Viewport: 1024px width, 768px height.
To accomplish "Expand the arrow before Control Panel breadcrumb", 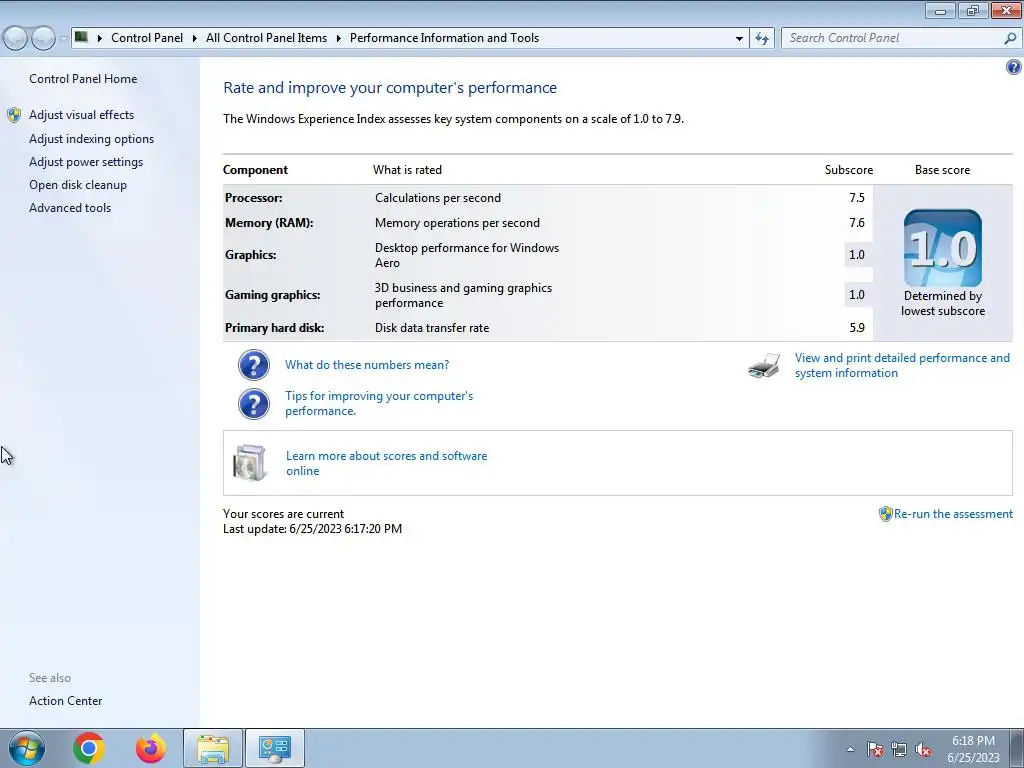I will tap(99, 38).
